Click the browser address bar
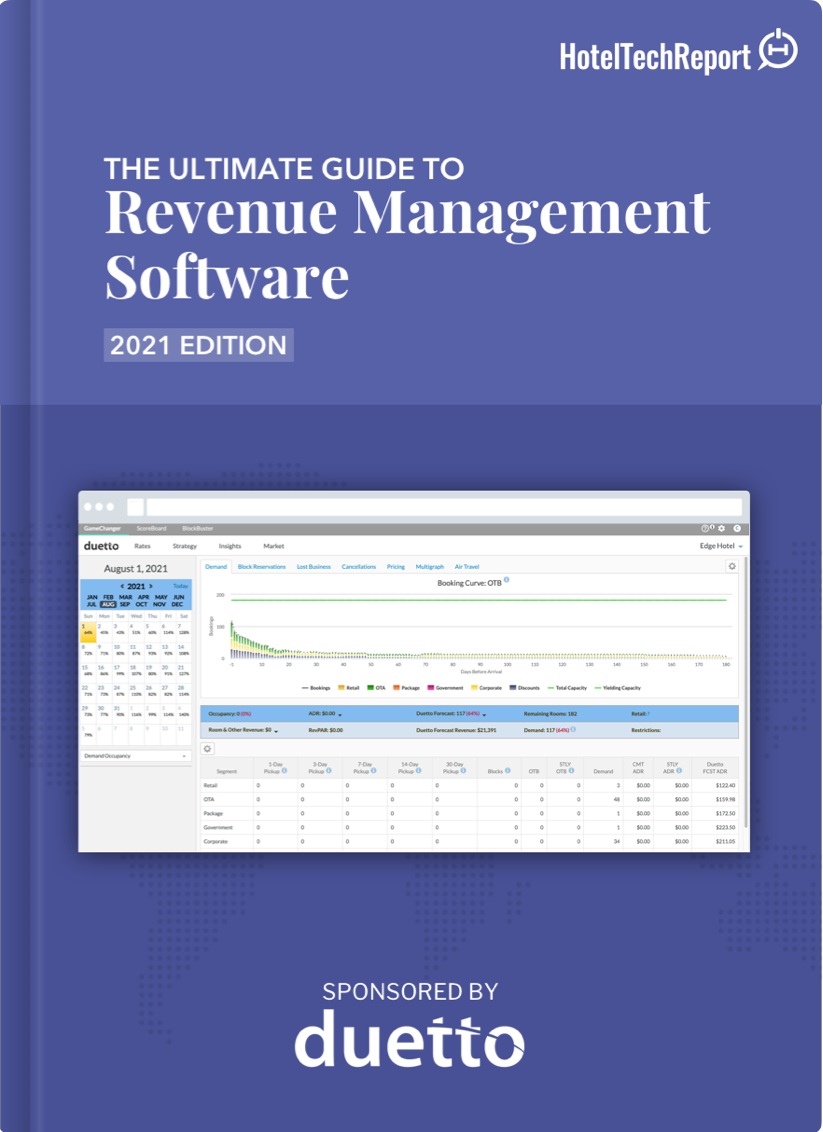Viewport: 823px width, 1132px height. [445, 507]
